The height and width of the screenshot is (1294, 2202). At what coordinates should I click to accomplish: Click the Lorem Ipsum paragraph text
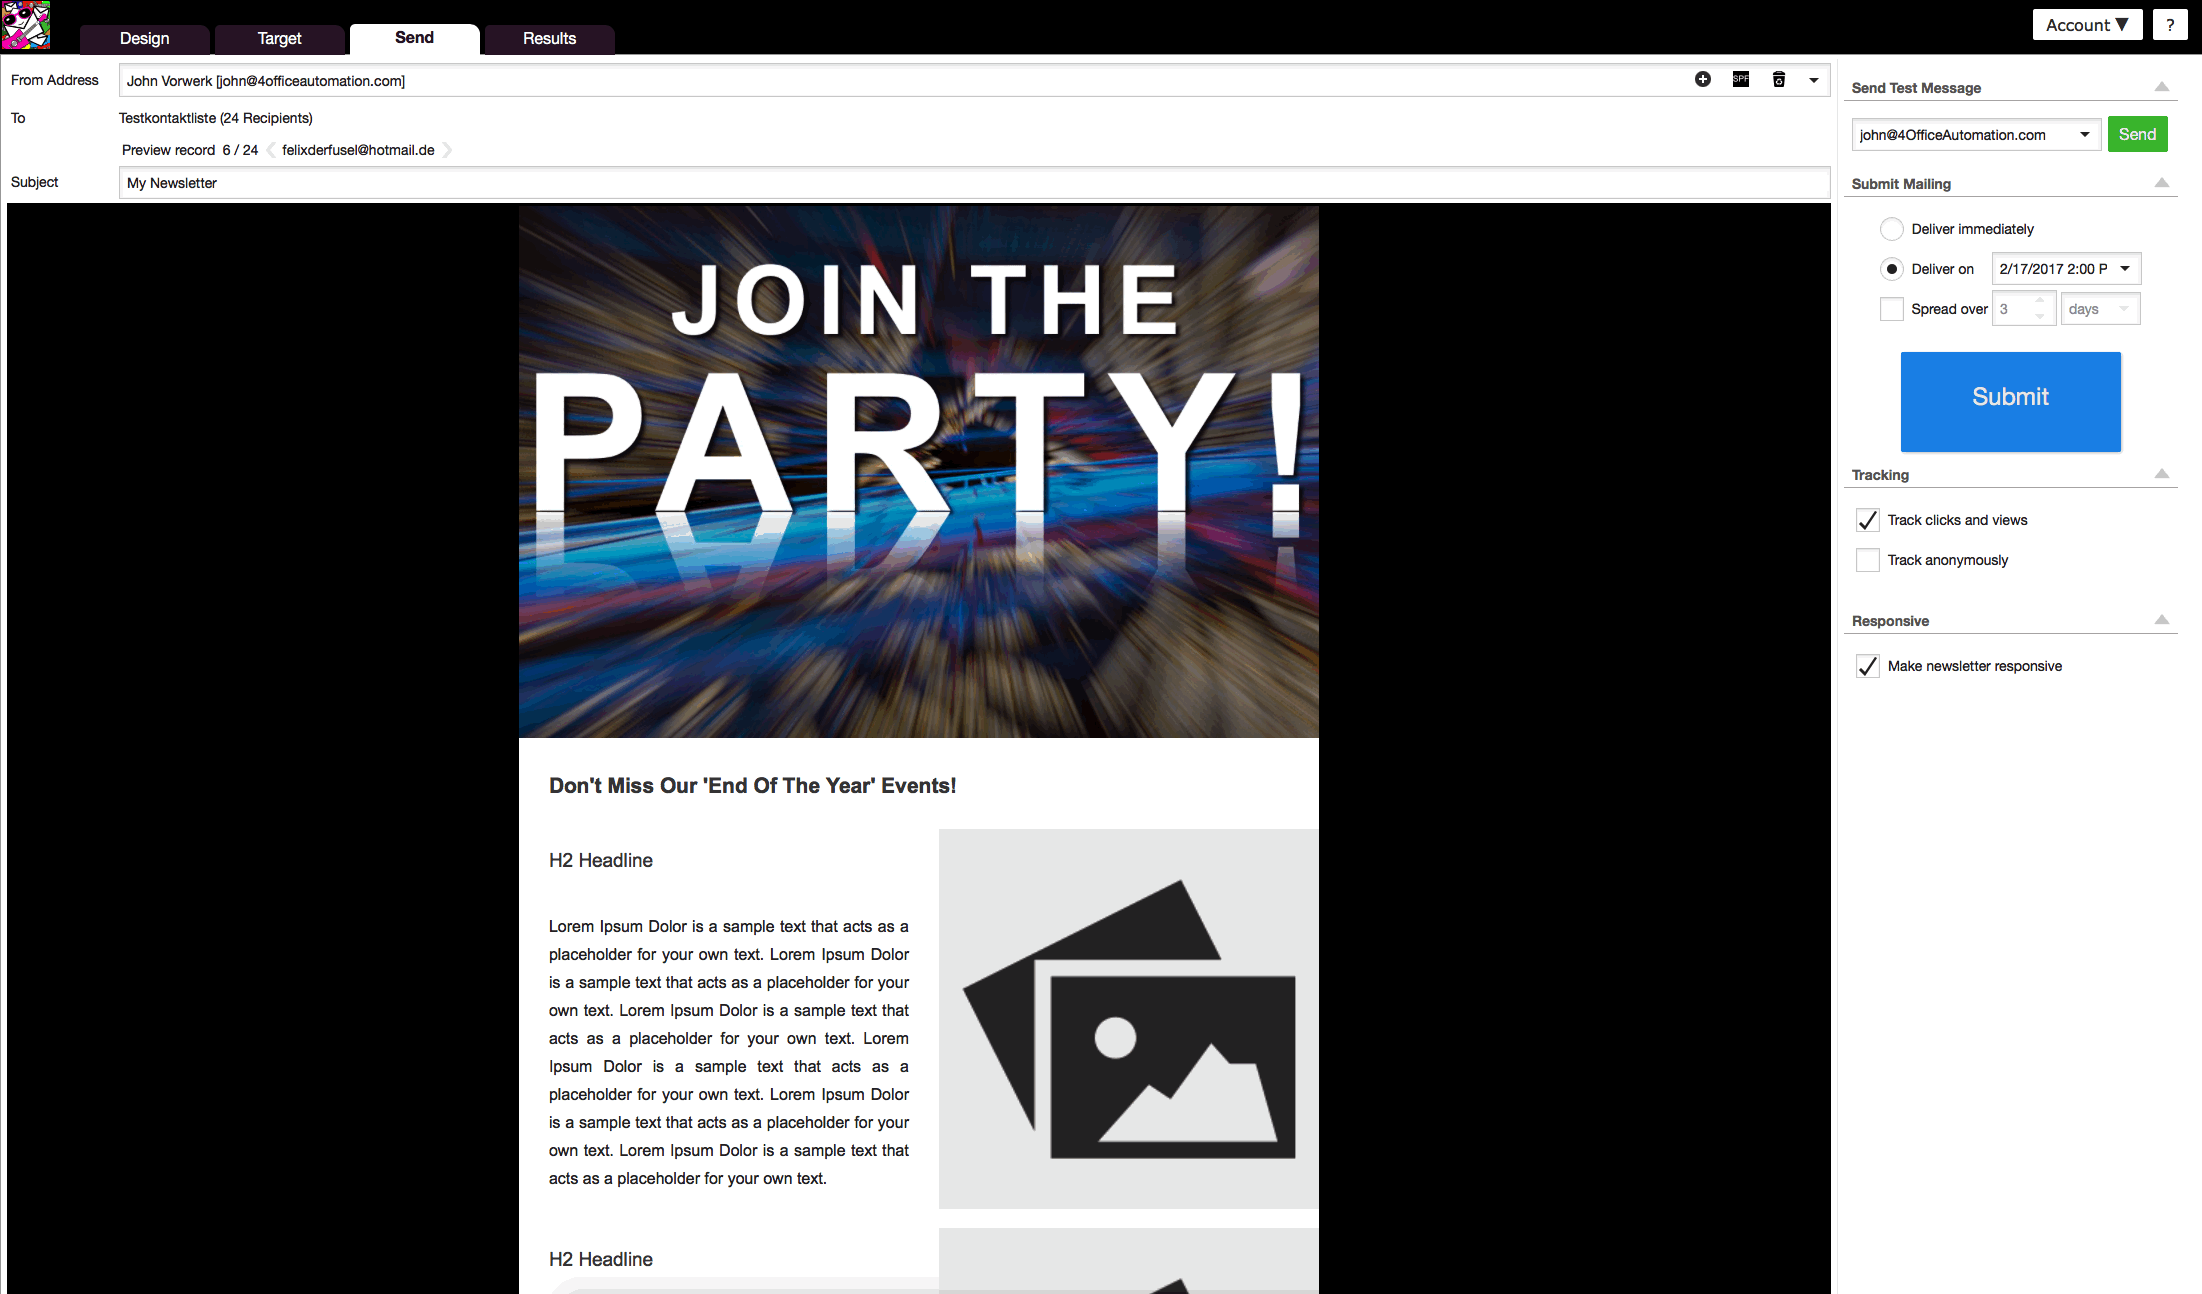pos(729,1053)
